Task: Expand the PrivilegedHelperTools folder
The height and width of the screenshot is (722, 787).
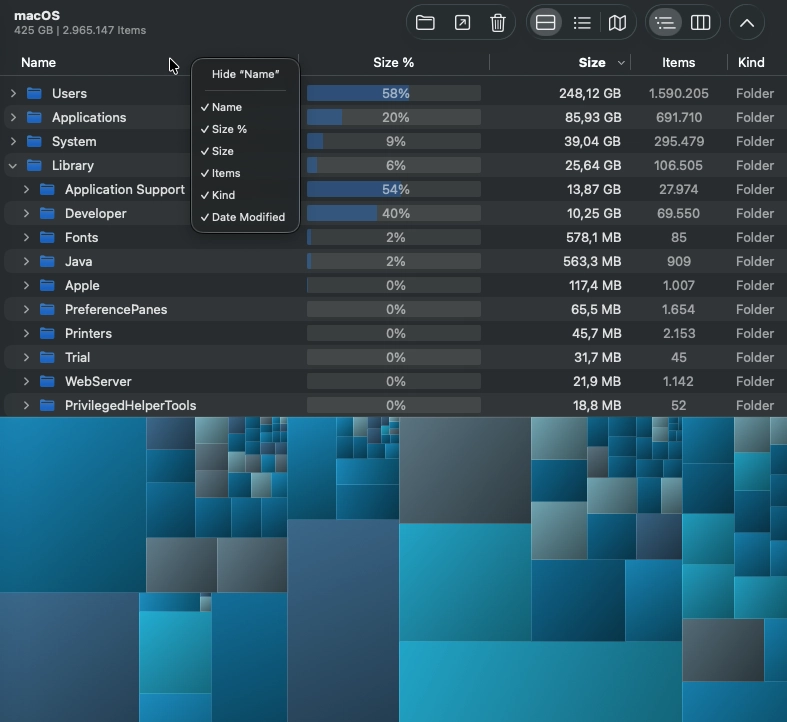Action: tap(26, 406)
